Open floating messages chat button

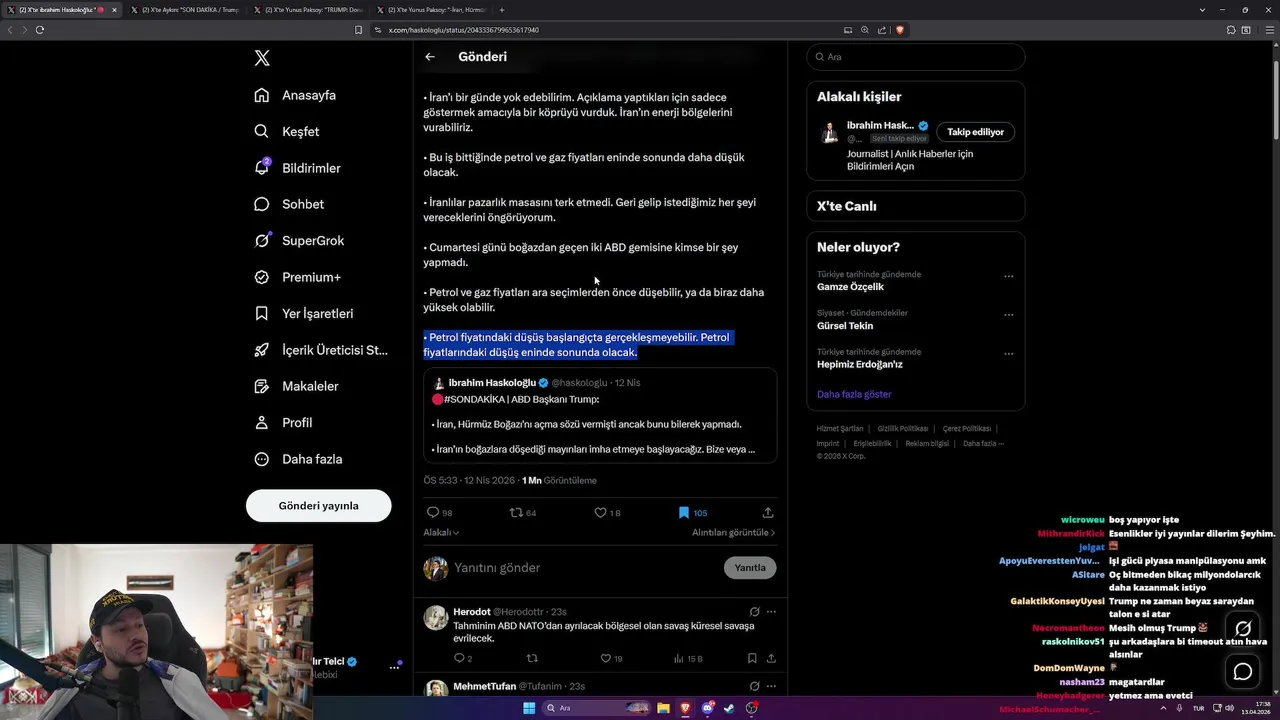coord(1243,672)
